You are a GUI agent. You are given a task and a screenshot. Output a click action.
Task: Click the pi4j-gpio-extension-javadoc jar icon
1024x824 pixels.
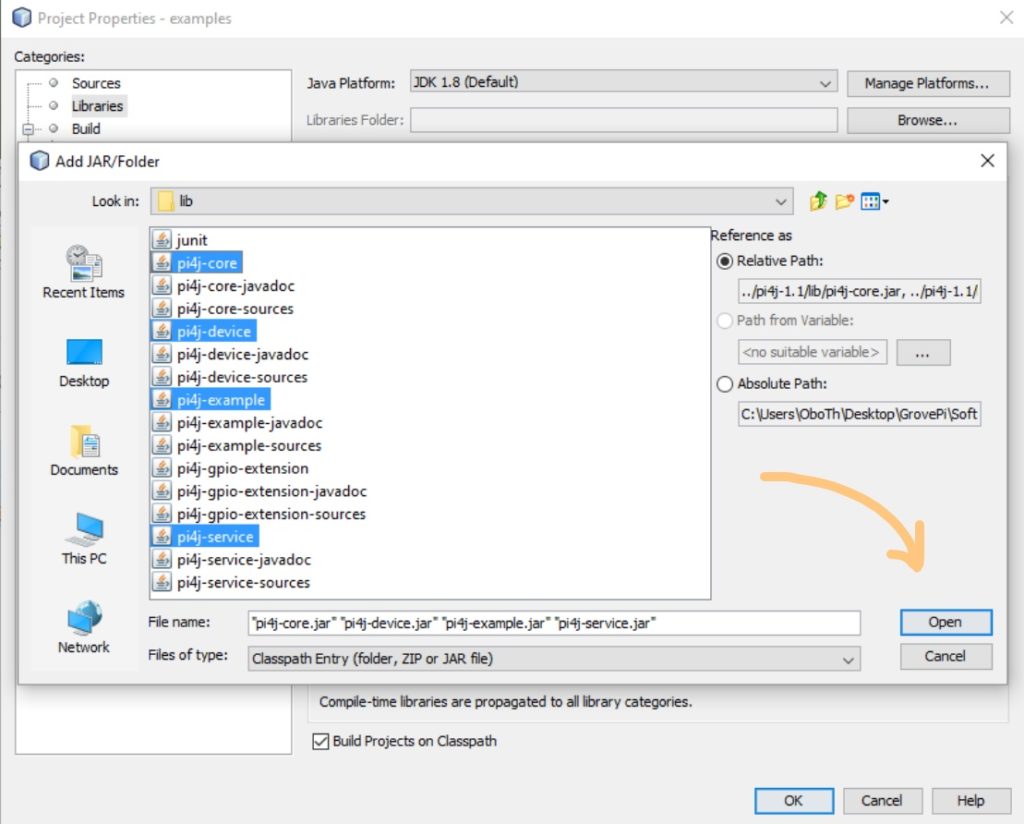pos(162,491)
